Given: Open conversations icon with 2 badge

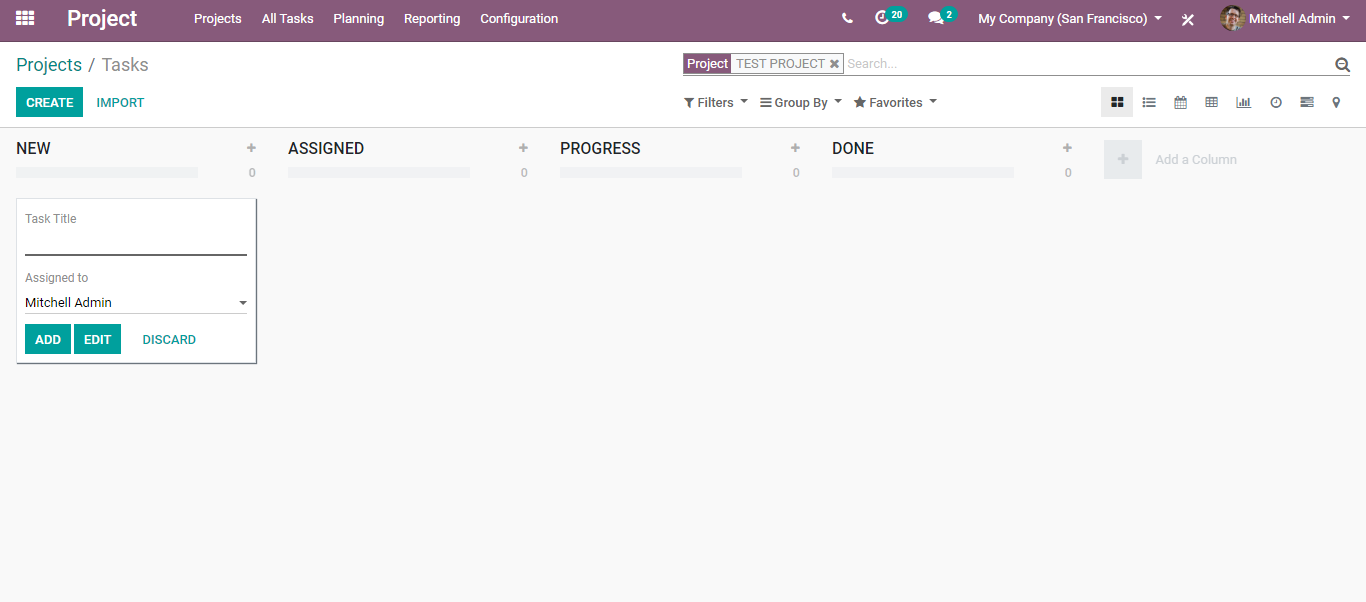Looking at the screenshot, I should tap(941, 17).
